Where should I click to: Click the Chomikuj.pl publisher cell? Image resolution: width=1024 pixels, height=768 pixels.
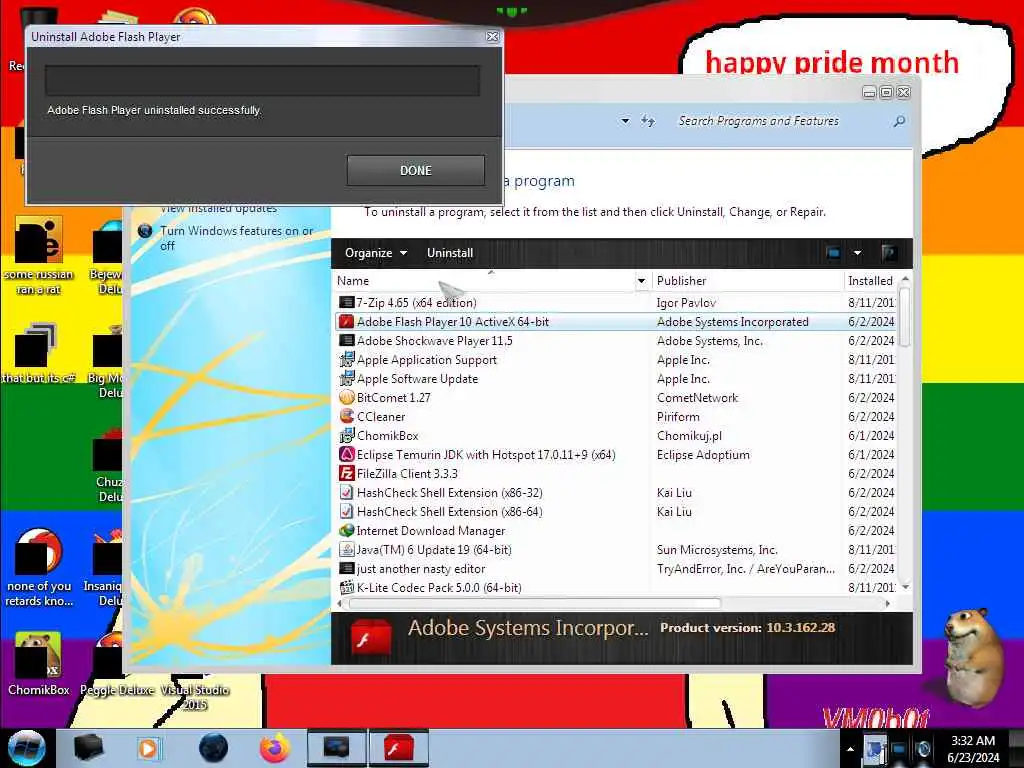click(690, 435)
